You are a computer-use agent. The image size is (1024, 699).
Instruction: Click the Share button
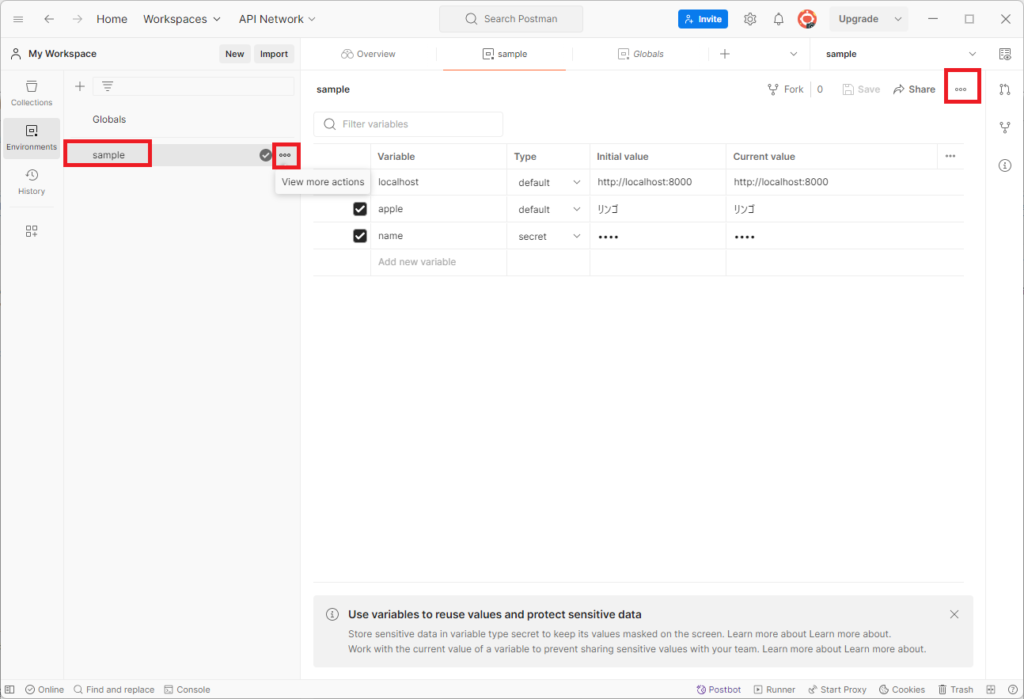914,89
